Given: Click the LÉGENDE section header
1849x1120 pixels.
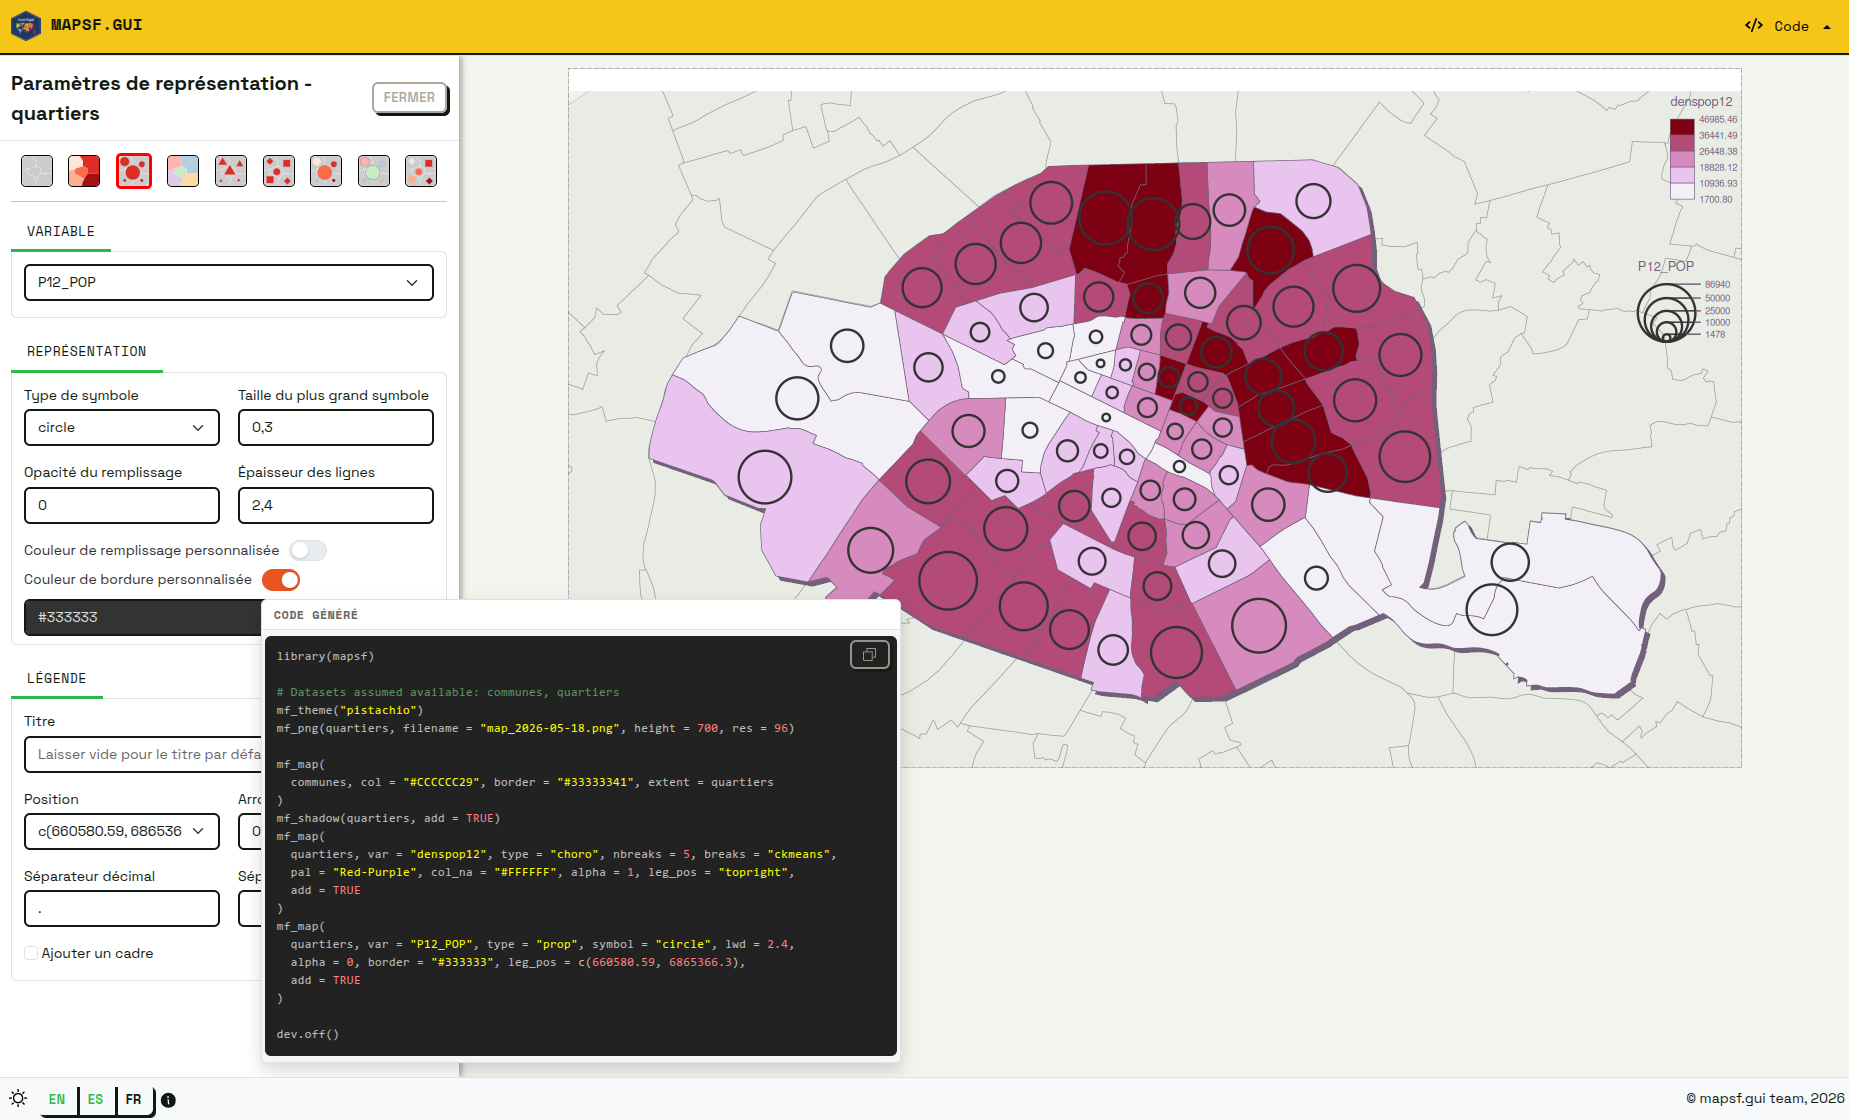Looking at the screenshot, I should pyautogui.click(x=57, y=678).
